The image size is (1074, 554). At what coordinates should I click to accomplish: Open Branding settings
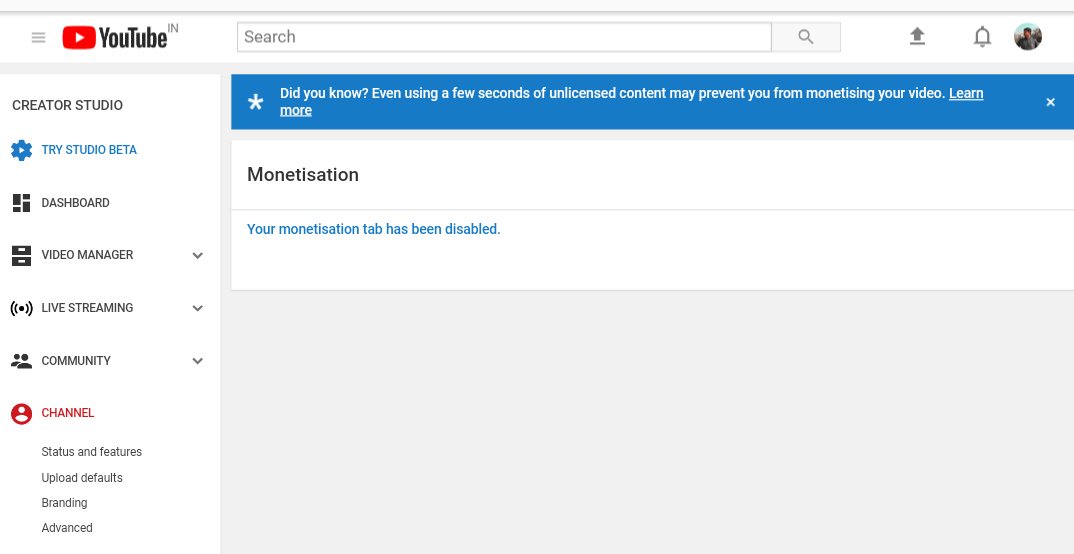[64, 503]
